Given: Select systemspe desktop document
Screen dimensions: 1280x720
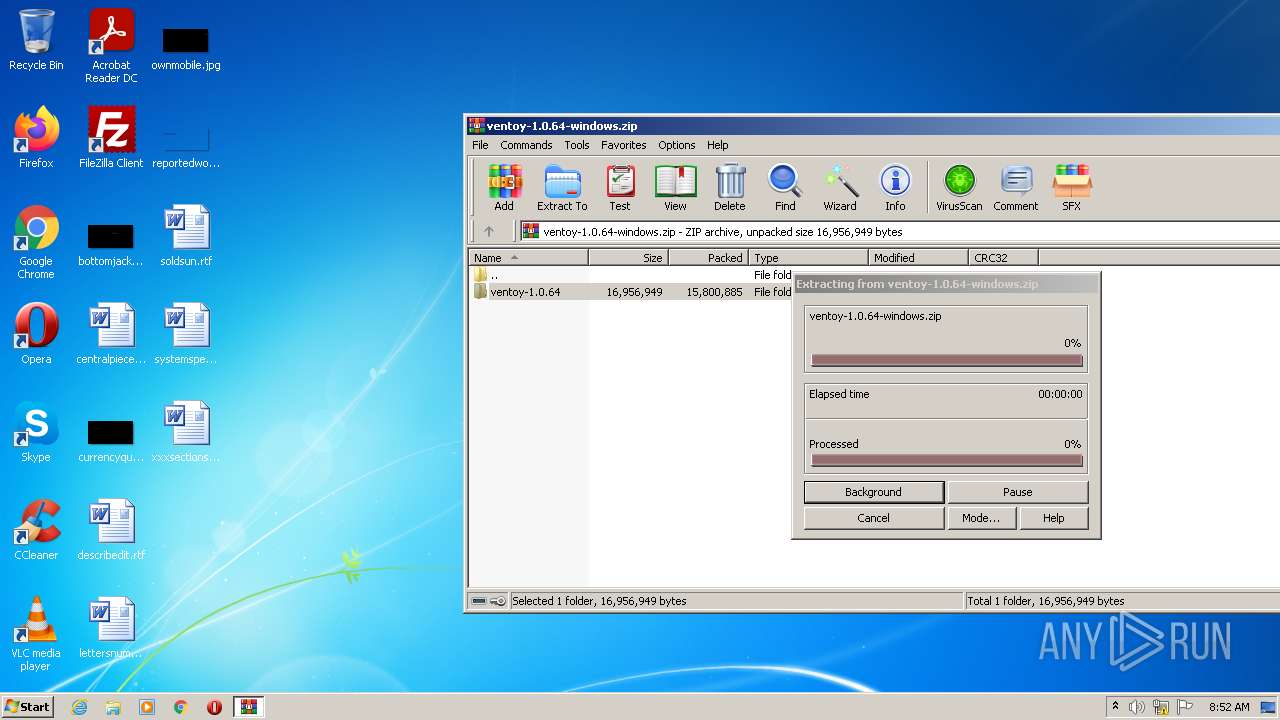Looking at the screenshot, I should 186,334.
